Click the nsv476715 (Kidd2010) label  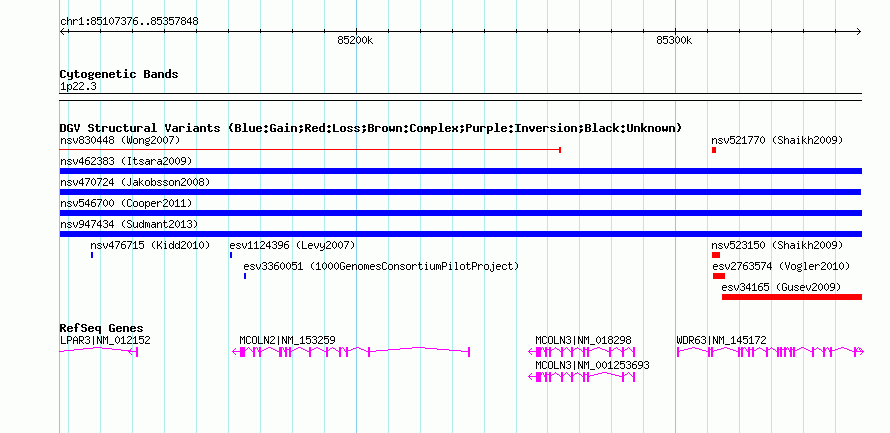[x=150, y=245]
